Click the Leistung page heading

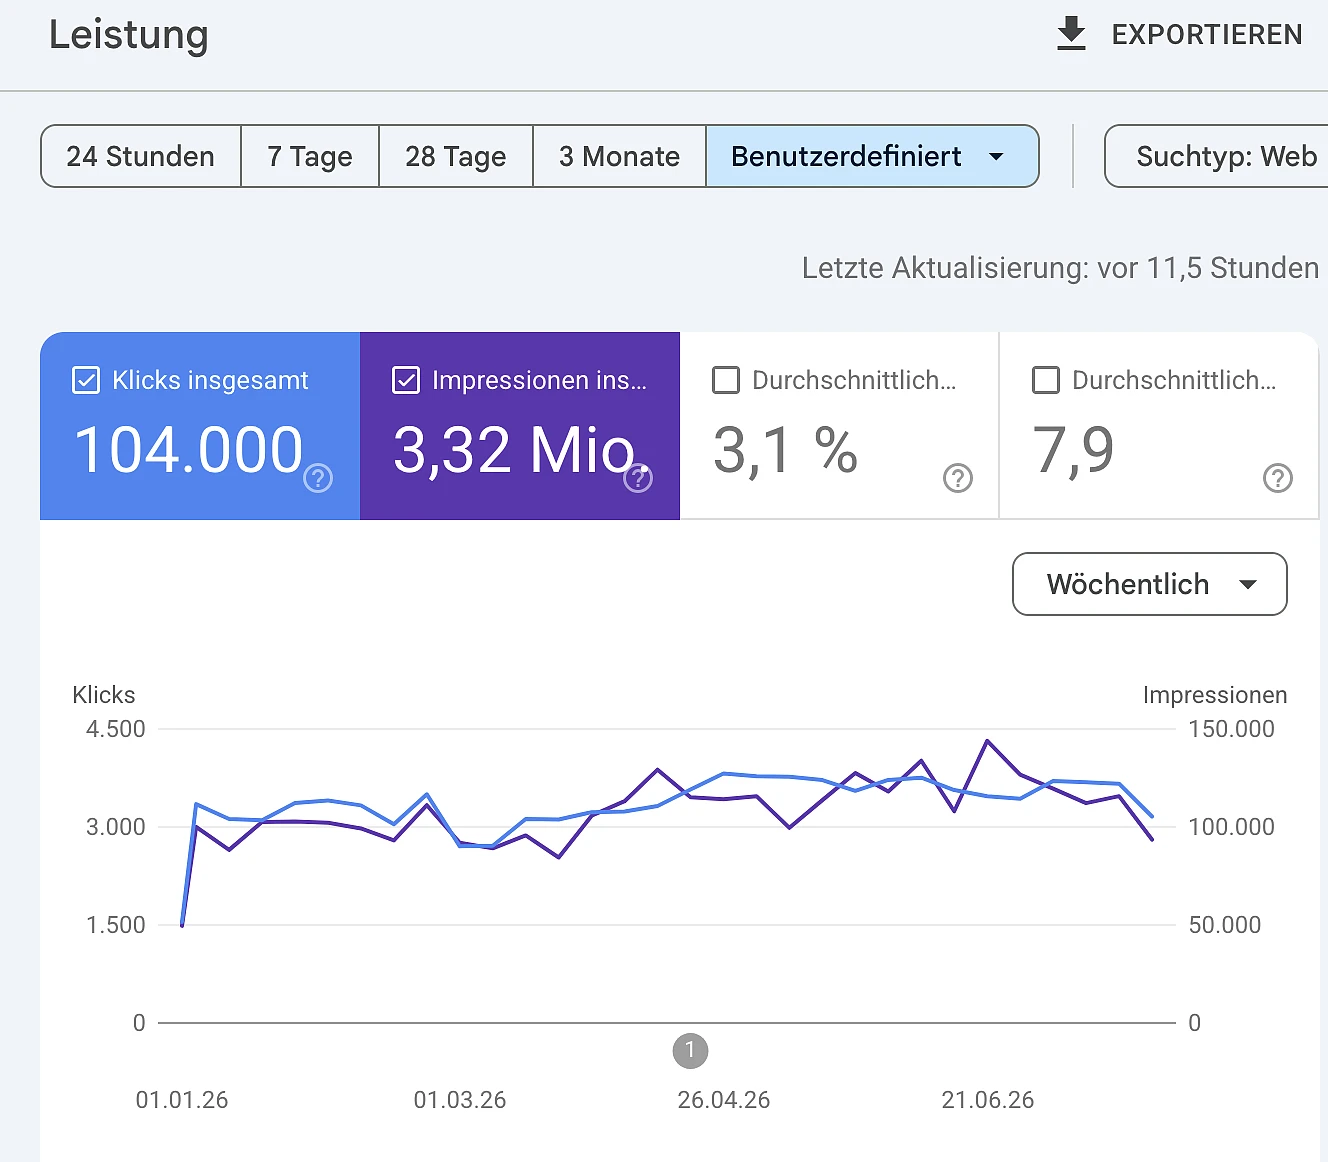(x=129, y=34)
